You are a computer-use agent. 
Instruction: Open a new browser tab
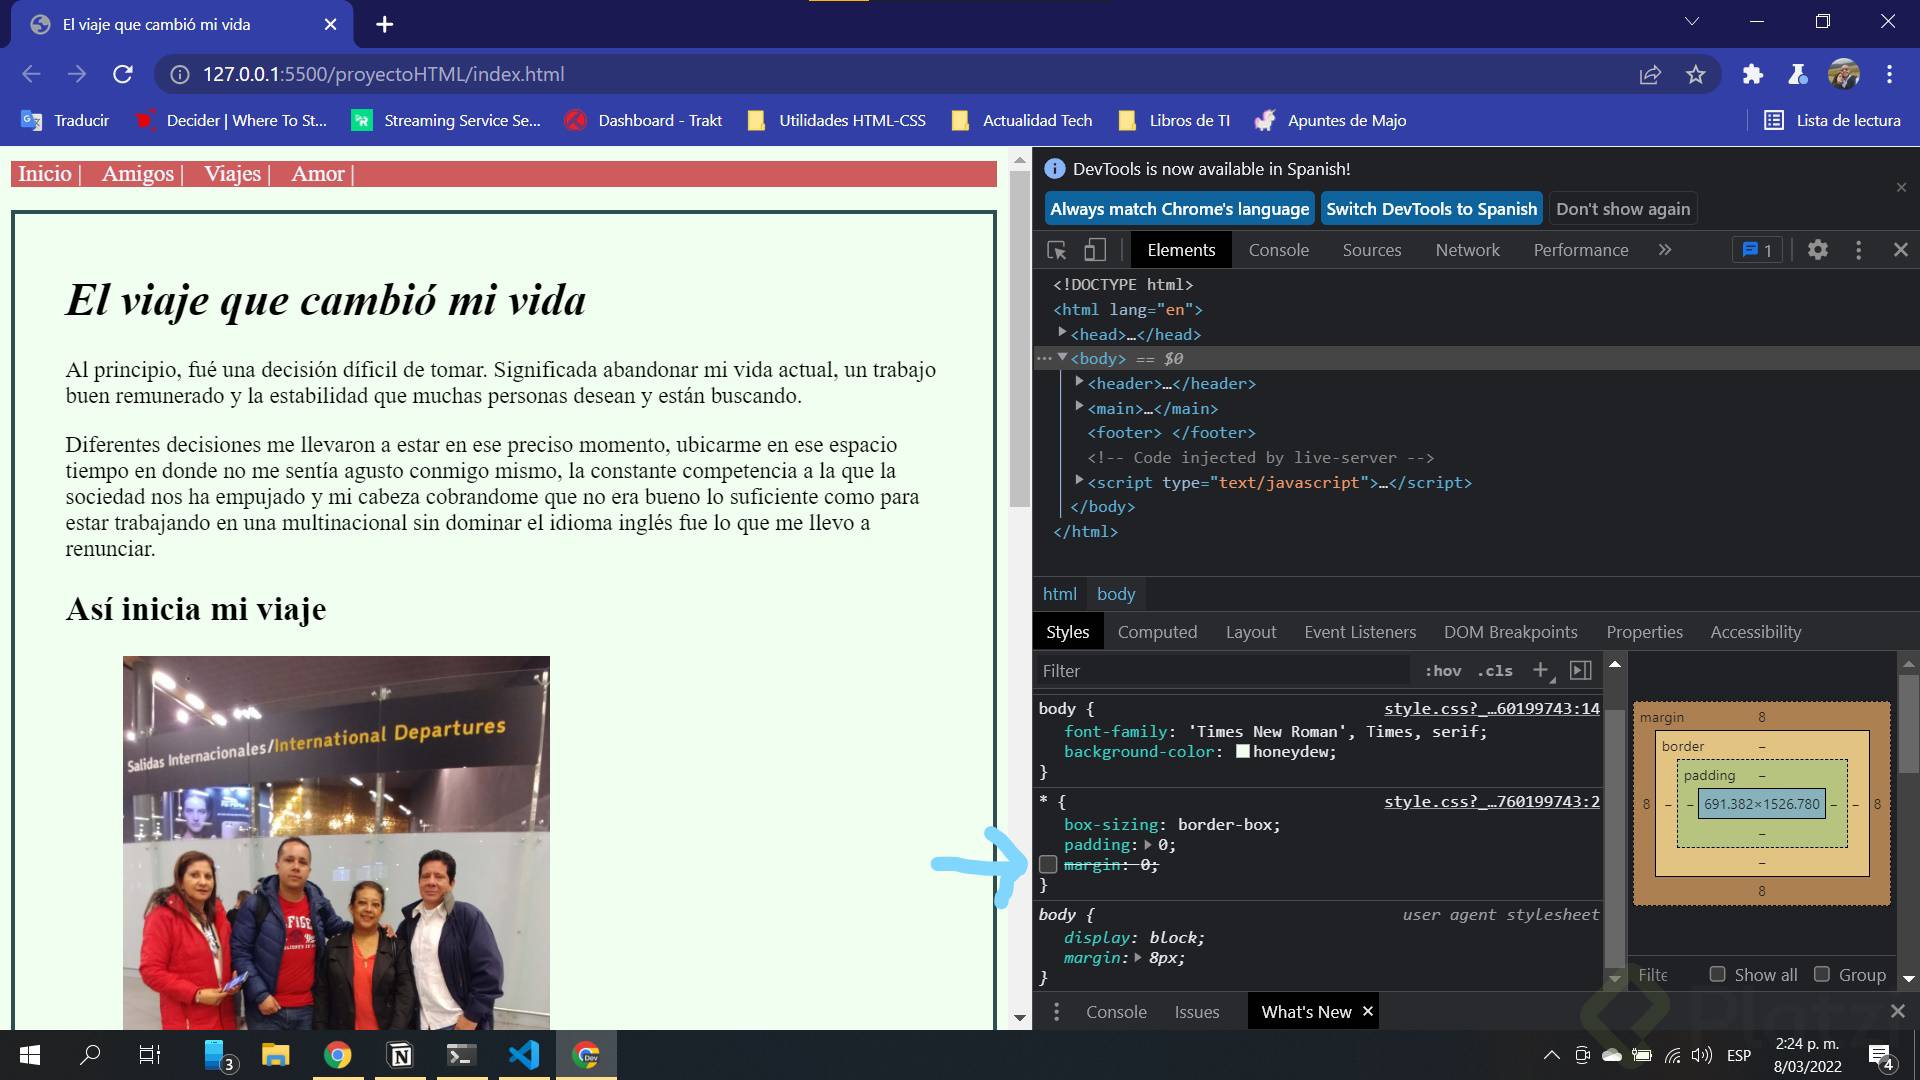385,24
